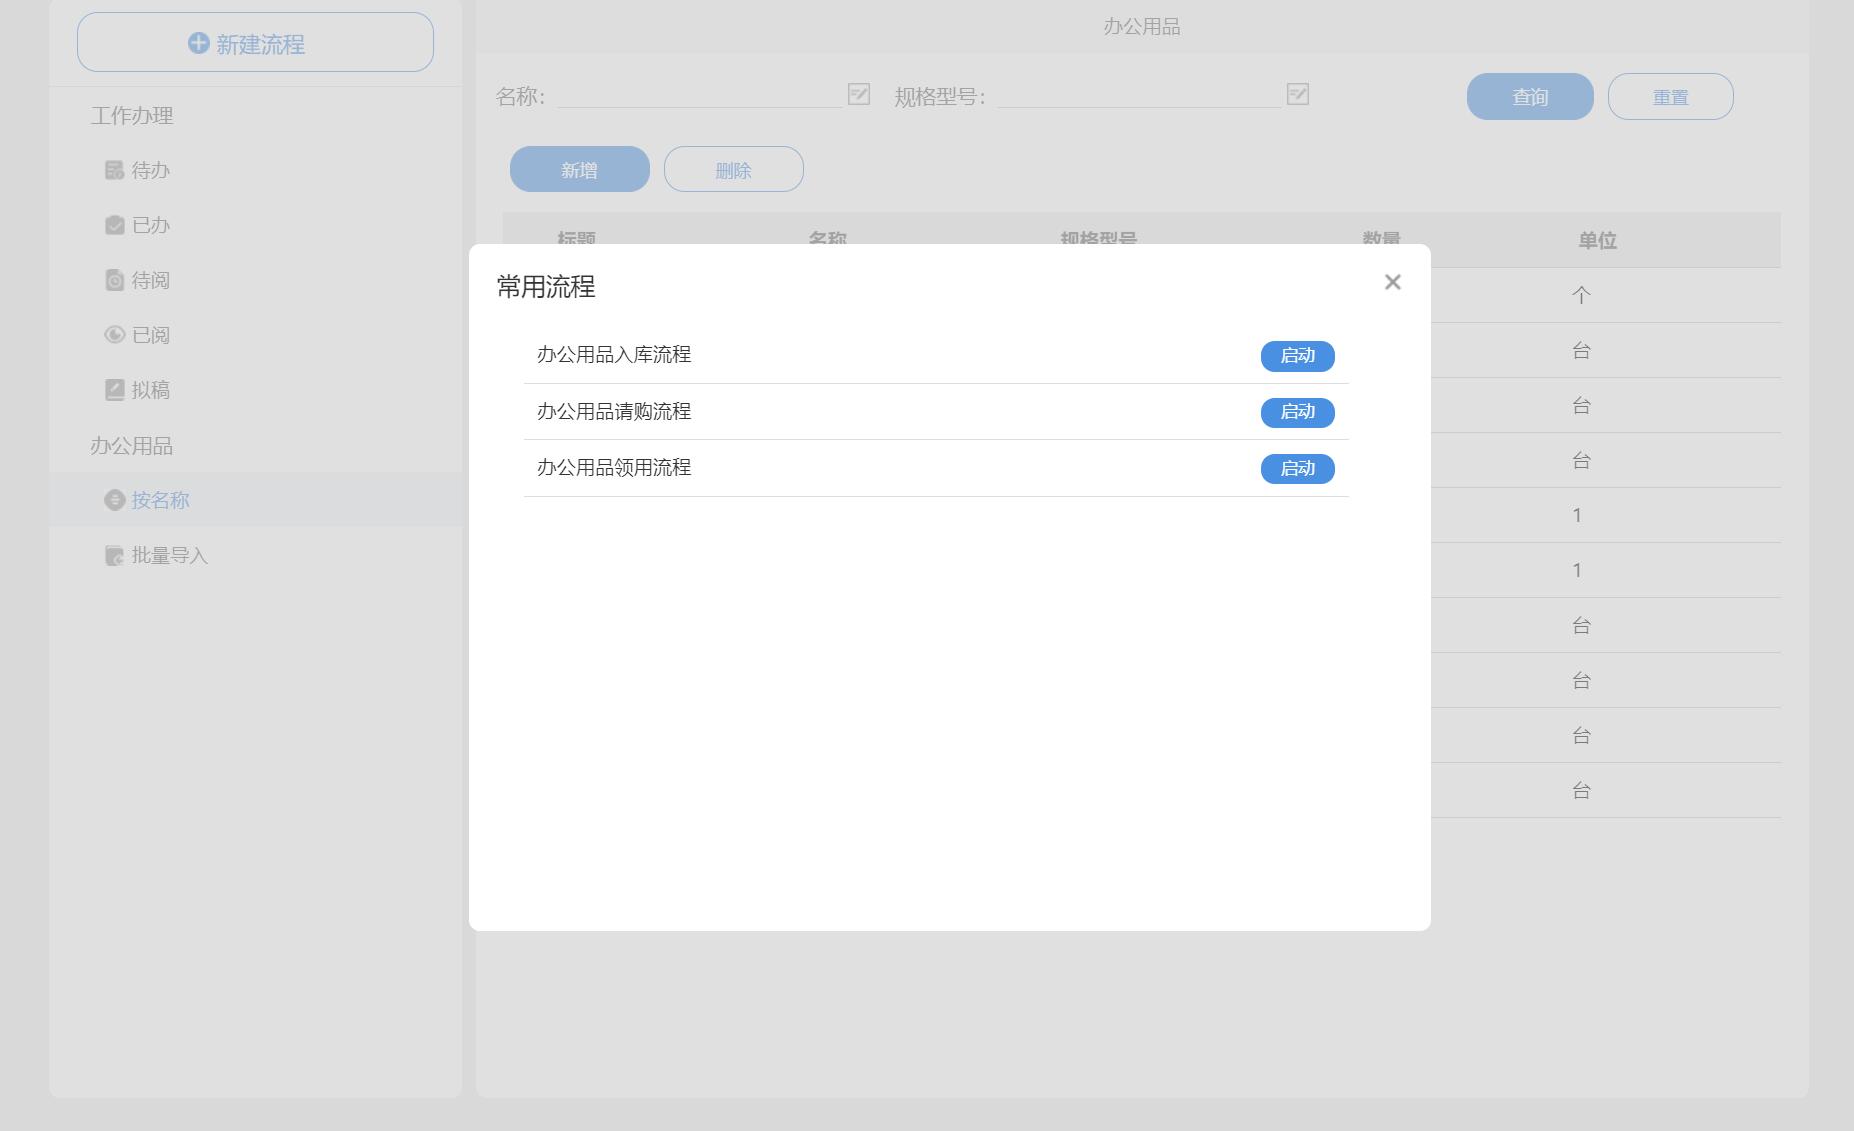Open the 批量导入 menu item

[x=169, y=556]
